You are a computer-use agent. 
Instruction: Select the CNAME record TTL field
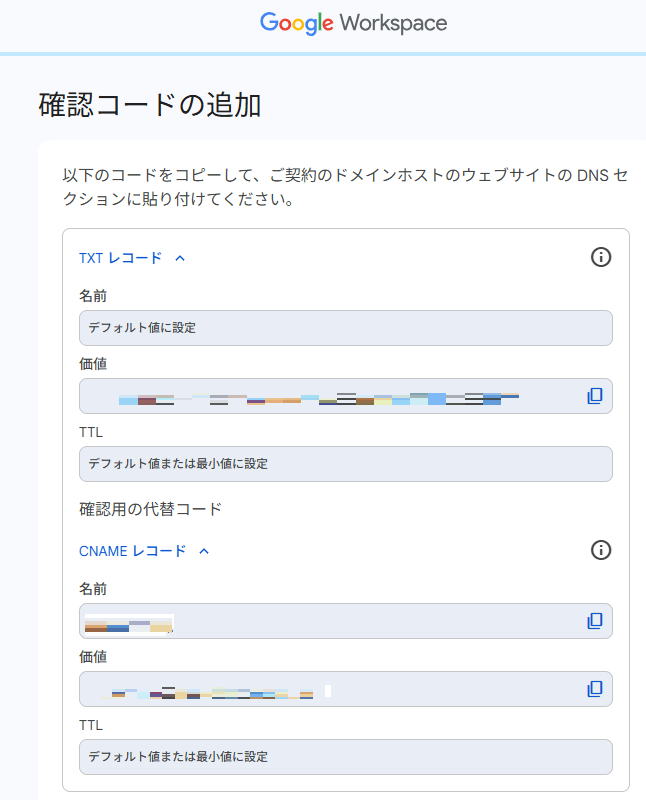point(345,757)
